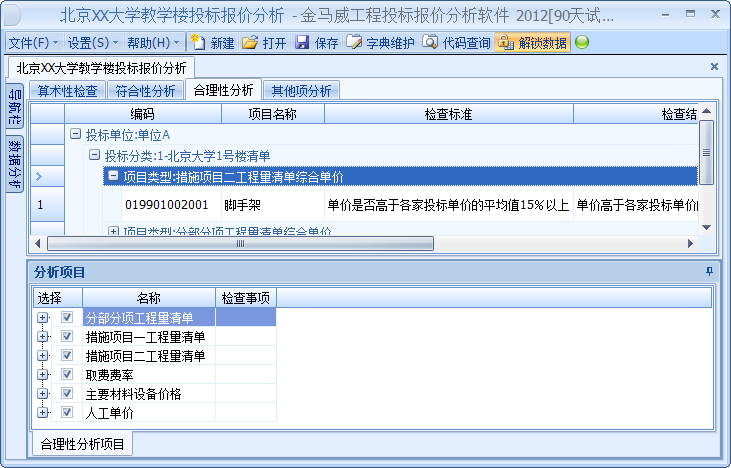Switch to the 算术性检查 tab
The width and height of the screenshot is (731, 468).
[x=68, y=91]
